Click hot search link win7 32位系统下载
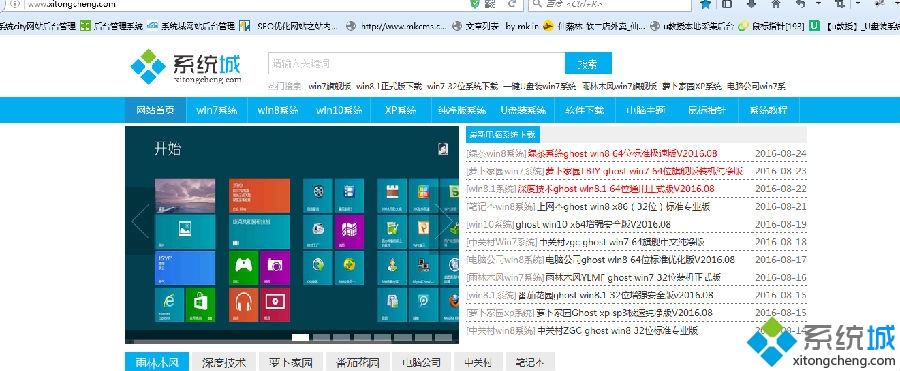The height and width of the screenshot is (371, 900). (462, 87)
